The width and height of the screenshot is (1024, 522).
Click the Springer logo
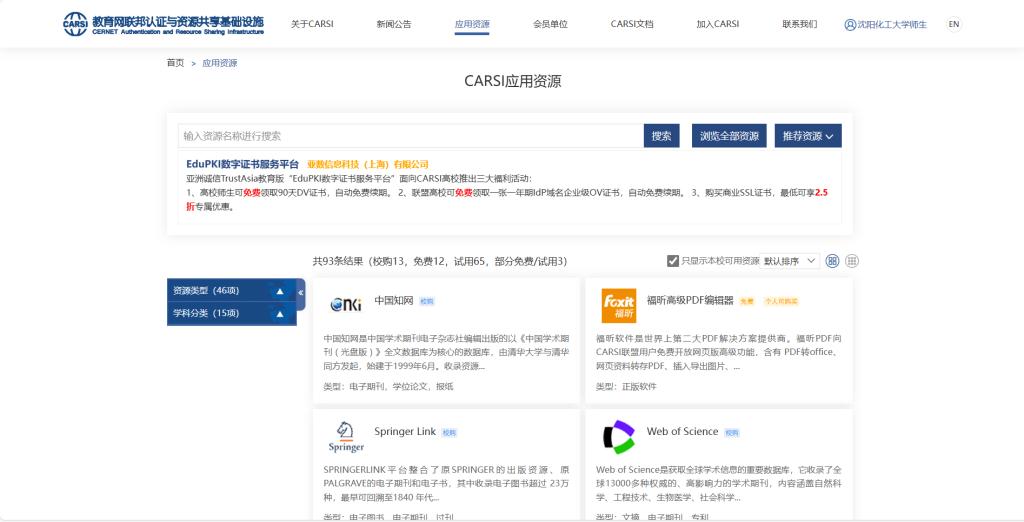pyautogui.click(x=346, y=437)
